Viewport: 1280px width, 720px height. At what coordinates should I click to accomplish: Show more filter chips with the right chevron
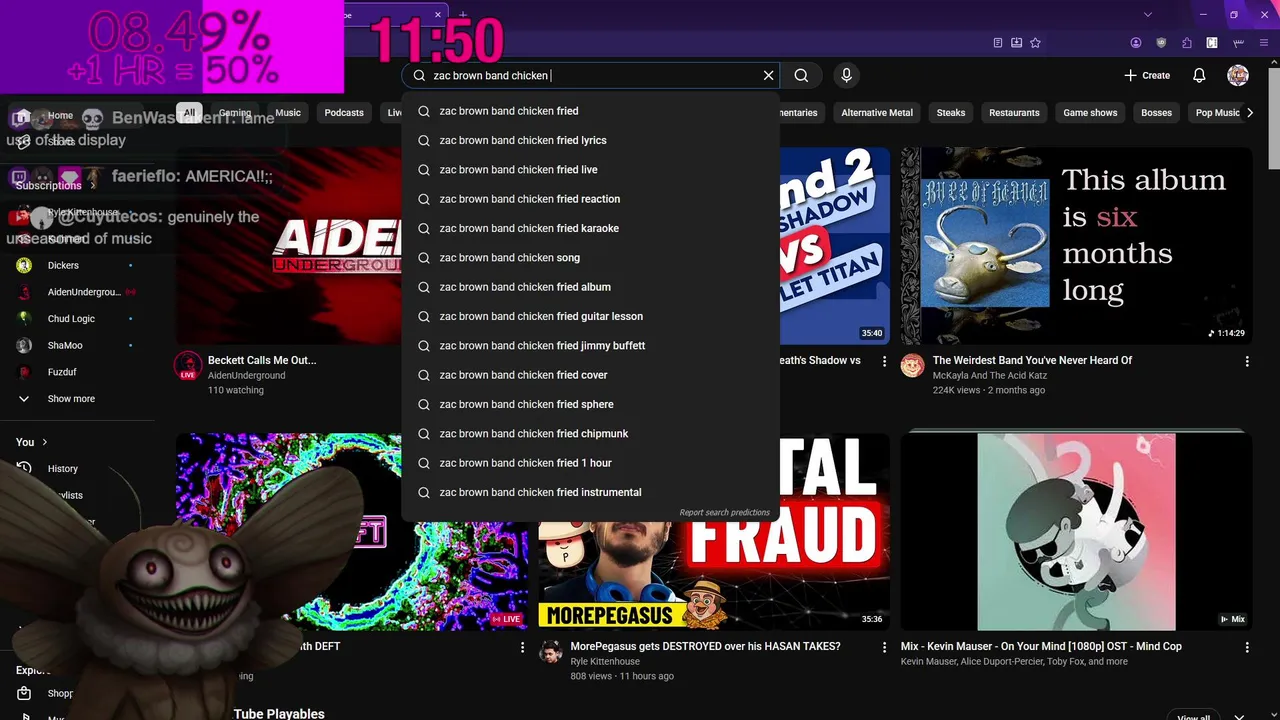pyautogui.click(x=1250, y=113)
